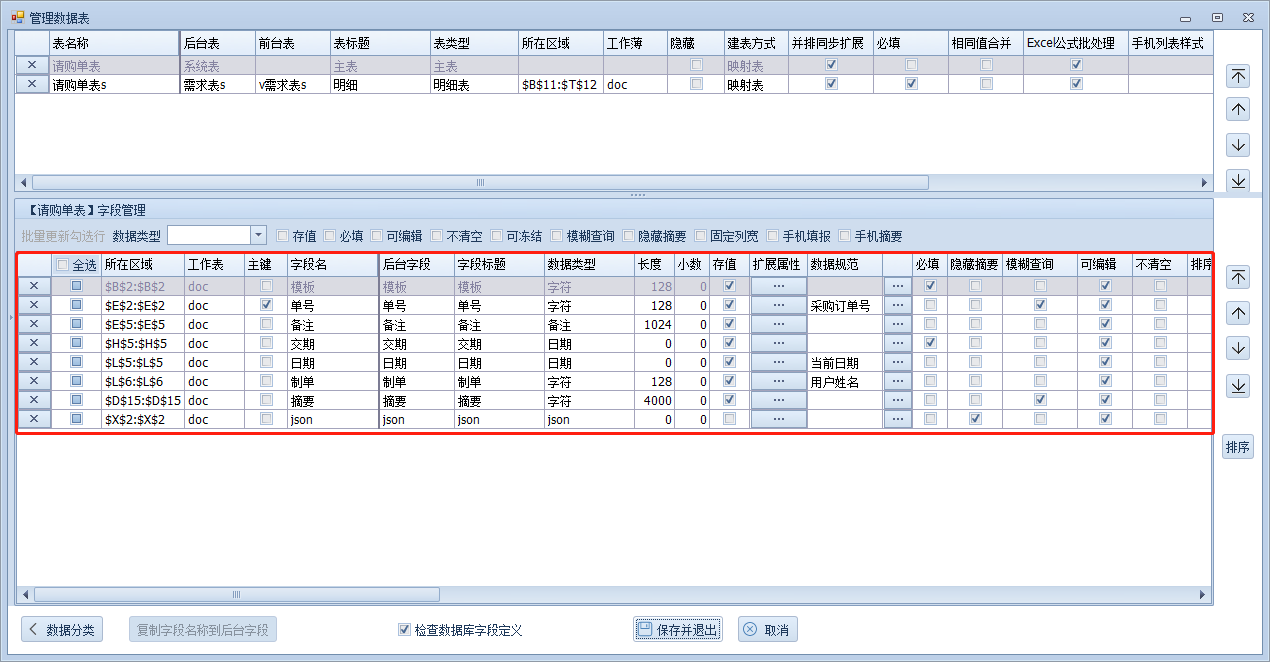
Task: Click the X delete icon for 单号 row
Action: click(33, 305)
